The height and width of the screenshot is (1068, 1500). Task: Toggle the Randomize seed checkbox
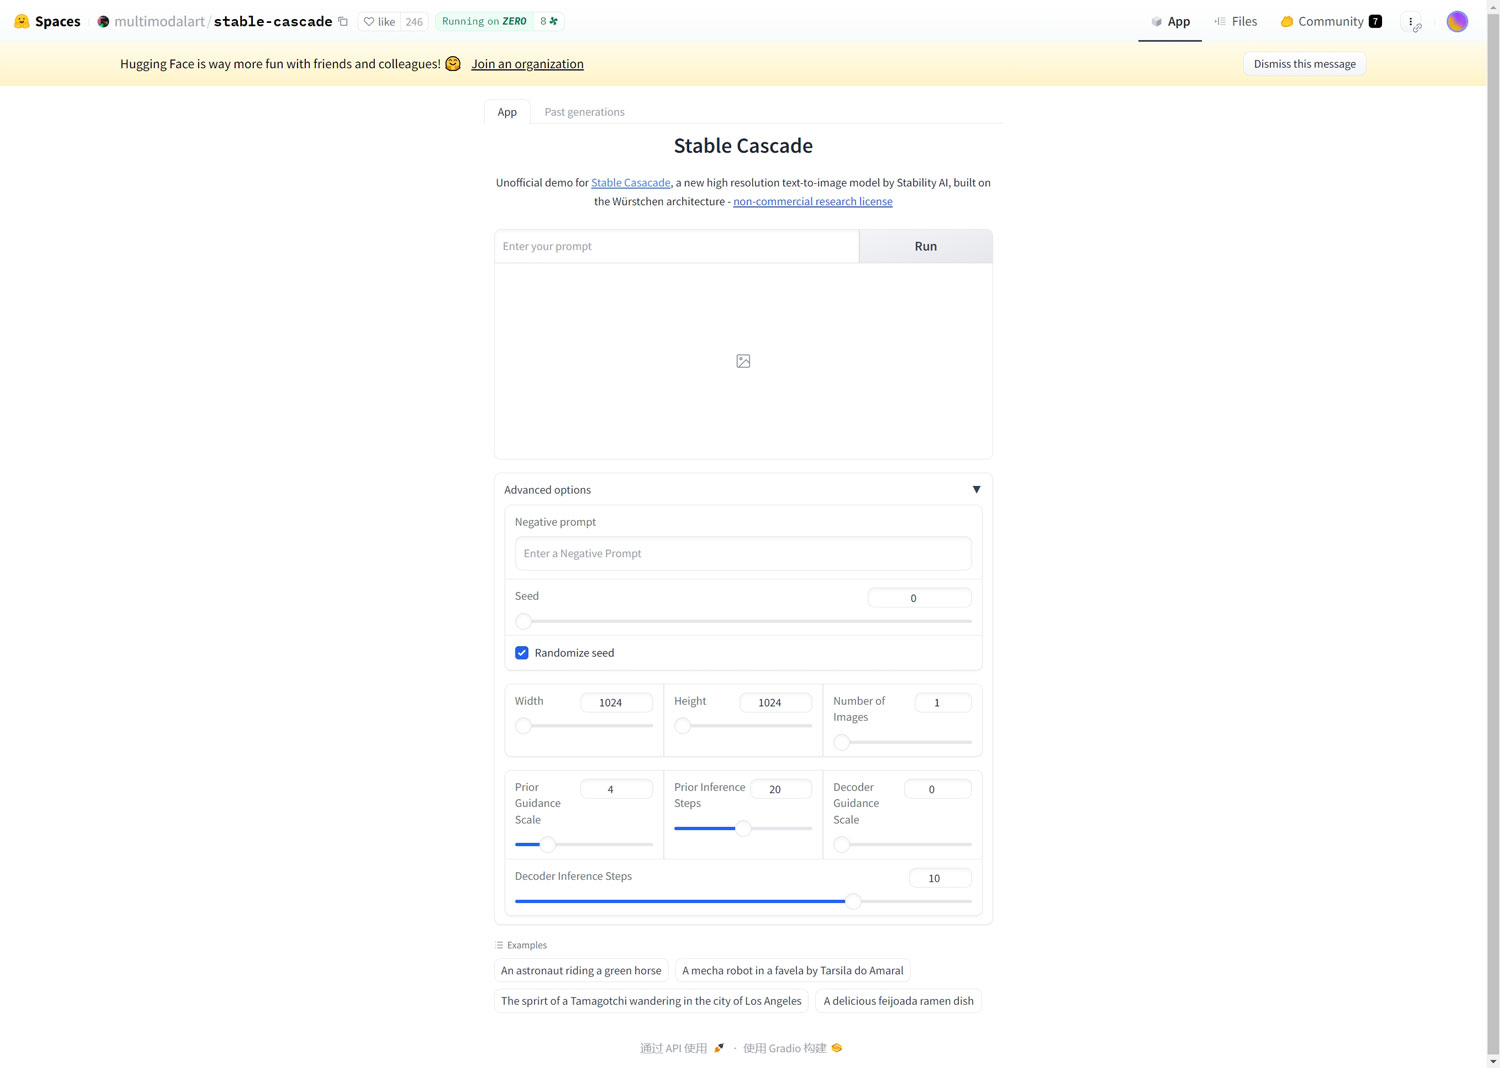(x=522, y=653)
